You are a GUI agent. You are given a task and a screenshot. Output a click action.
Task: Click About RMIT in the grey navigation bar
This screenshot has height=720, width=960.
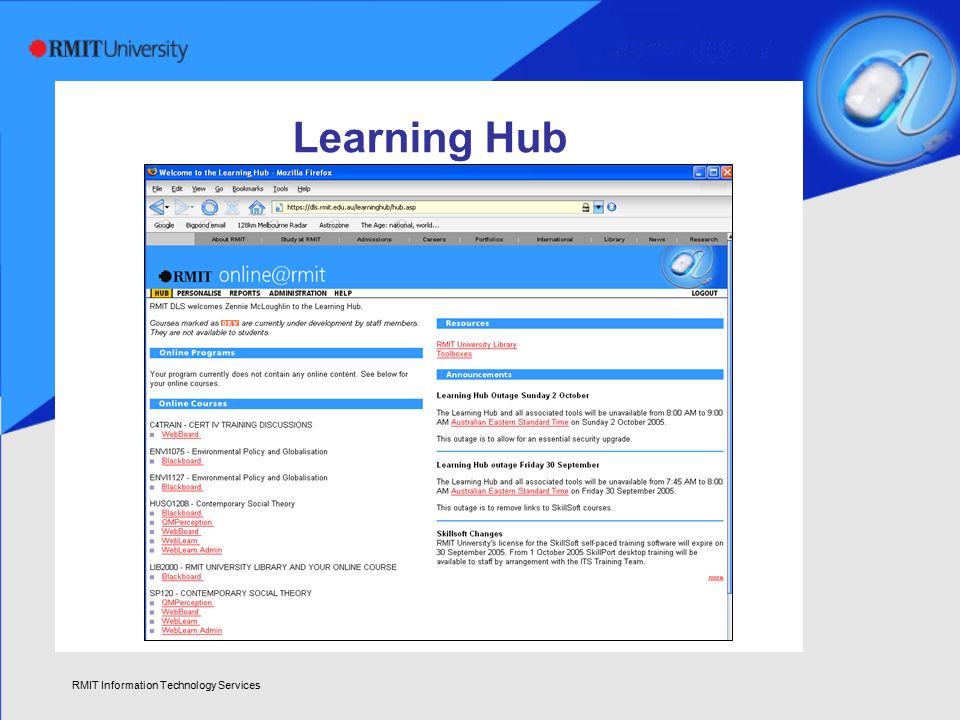tap(228, 239)
